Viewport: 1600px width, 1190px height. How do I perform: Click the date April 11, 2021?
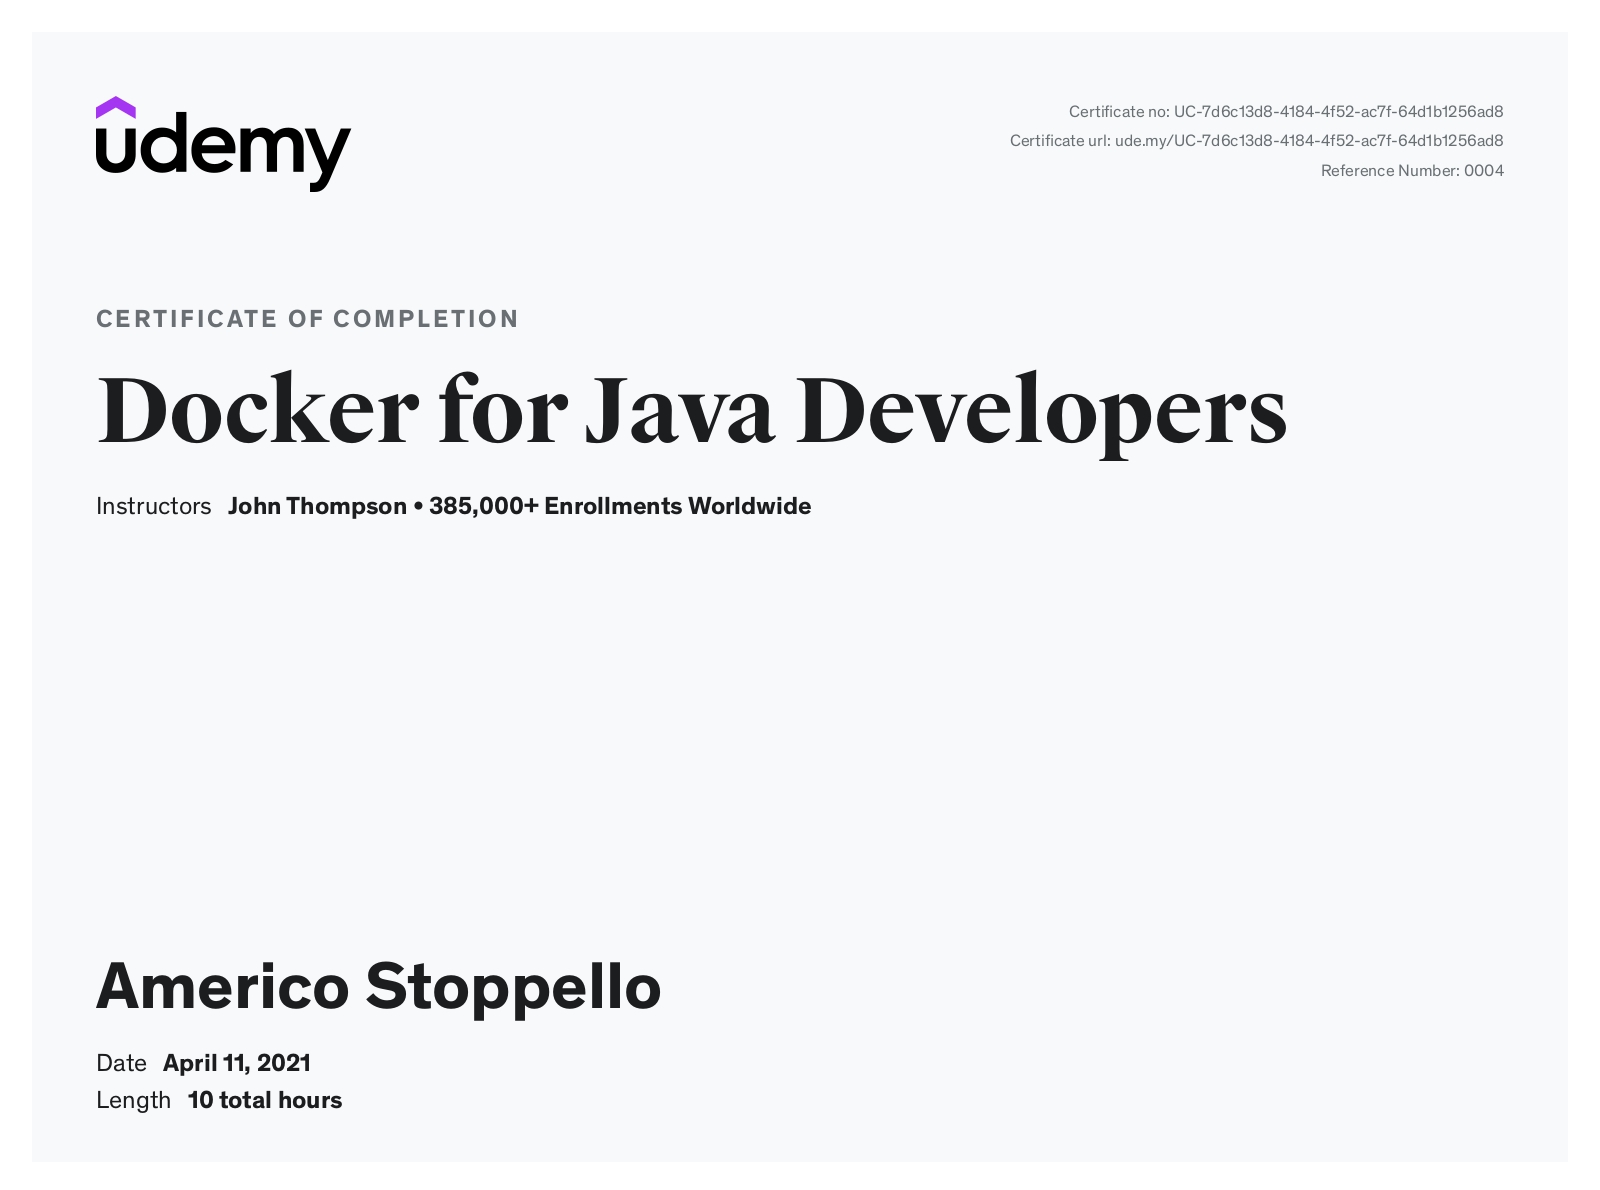237,1063
